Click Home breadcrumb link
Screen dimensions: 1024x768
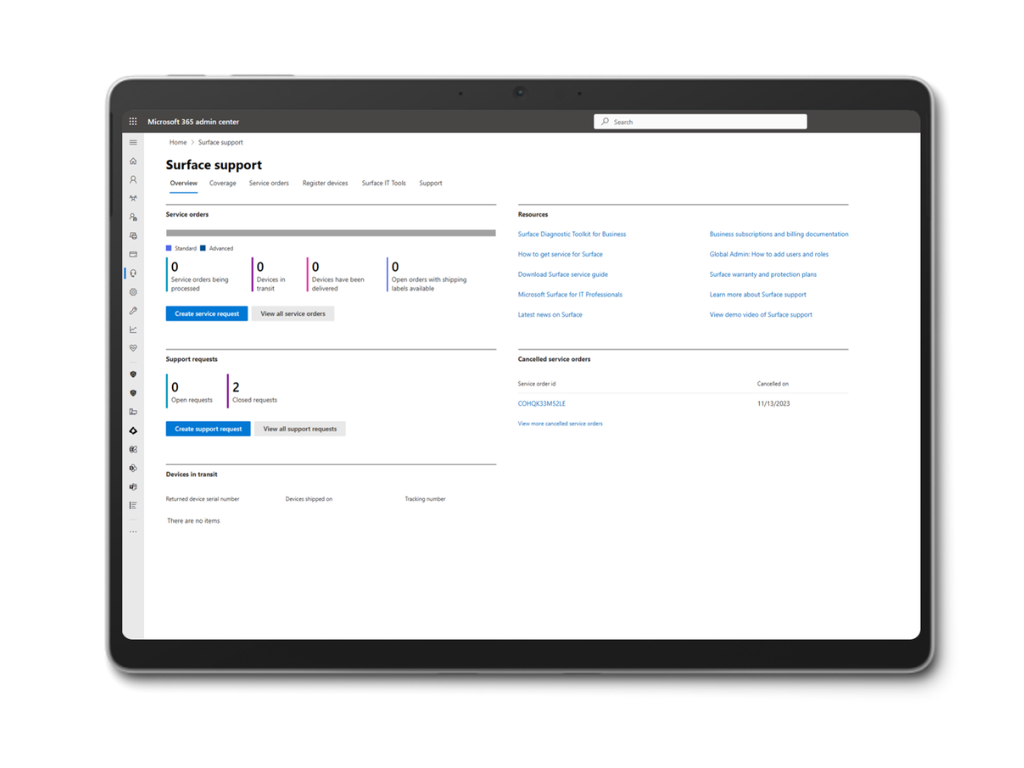click(178, 142)
